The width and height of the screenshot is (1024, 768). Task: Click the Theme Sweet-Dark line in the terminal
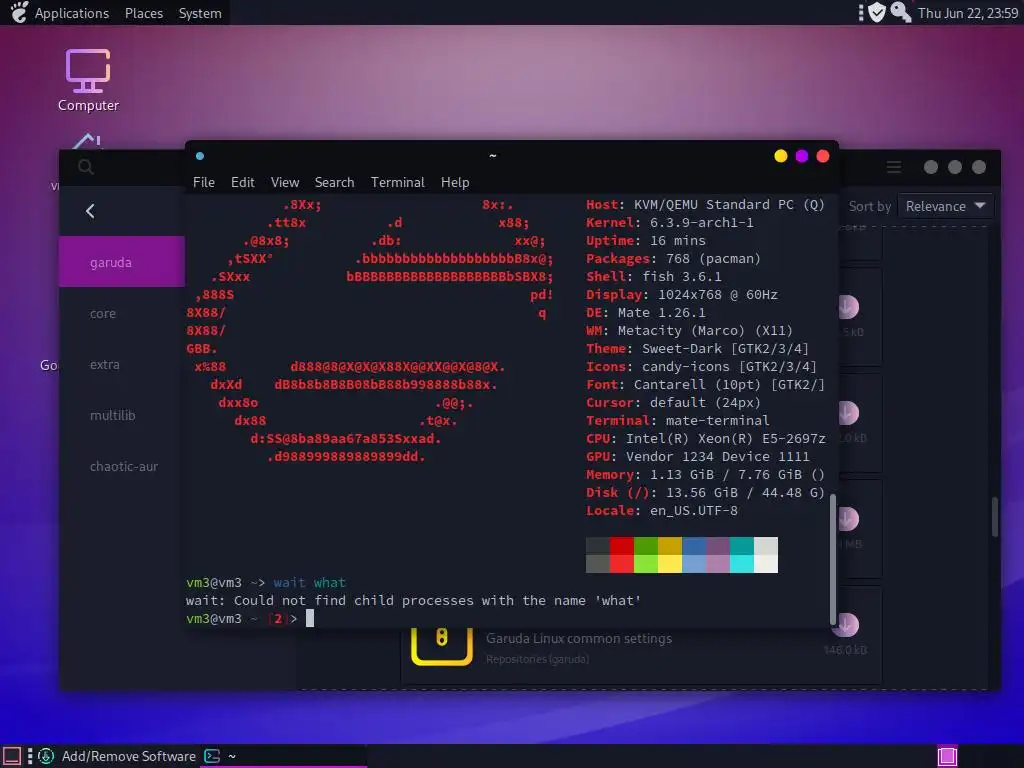tap(697, 349)
